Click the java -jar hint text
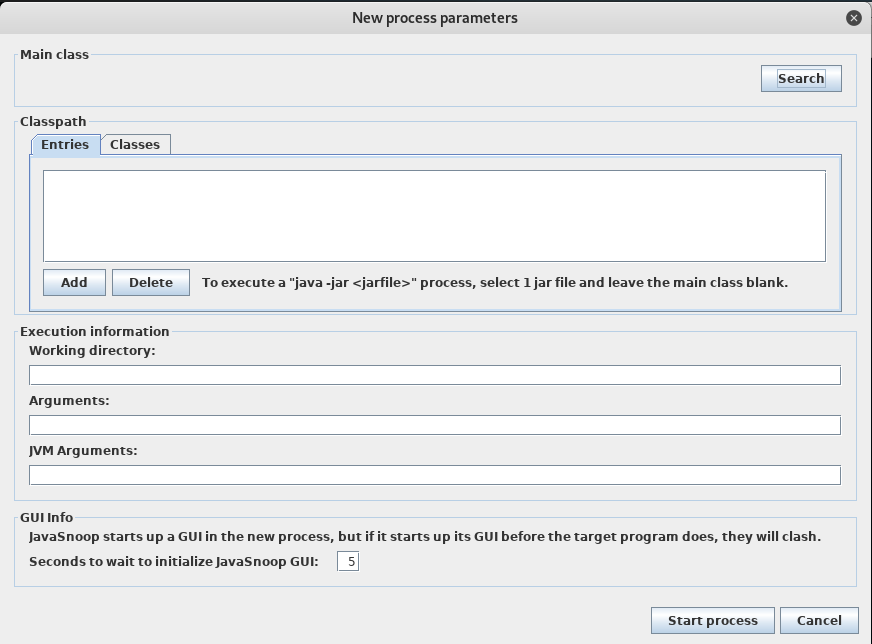The height and width of the screenshot is (644, 872). pyautogui.click(x=495, y=283)
